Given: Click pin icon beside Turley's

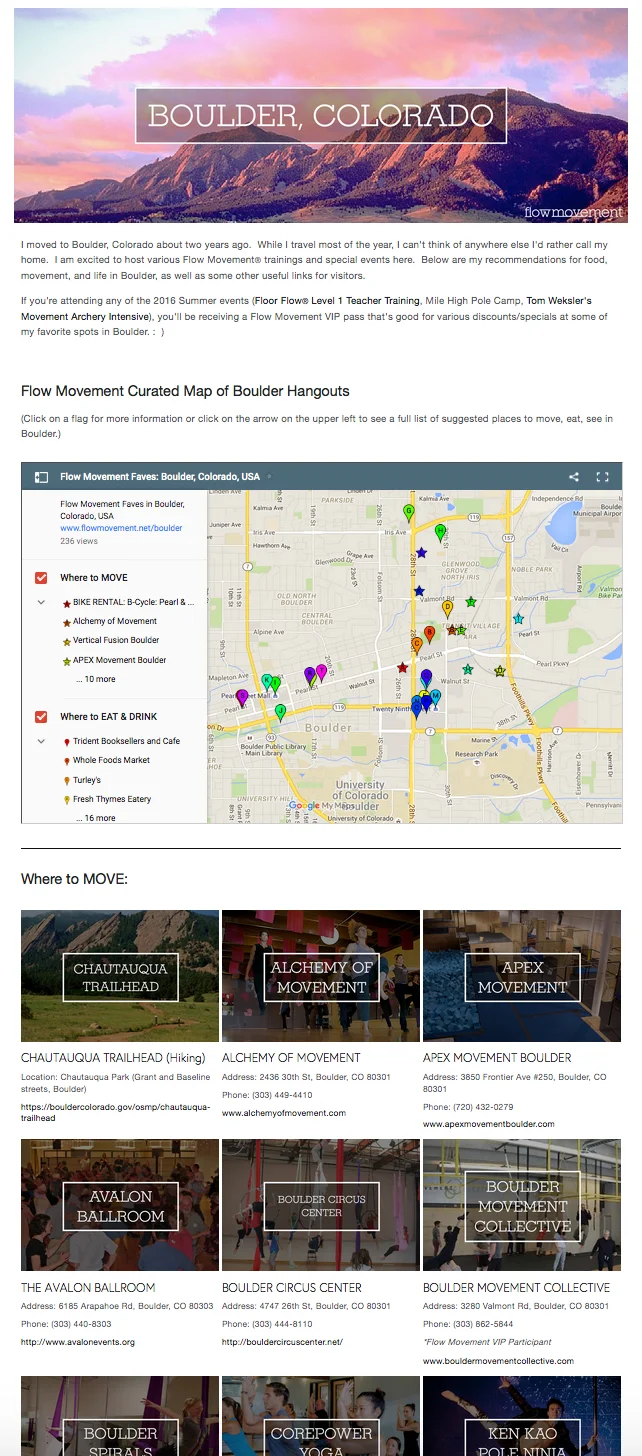Looking at the screenshot, I should click(x=67, y=780).
